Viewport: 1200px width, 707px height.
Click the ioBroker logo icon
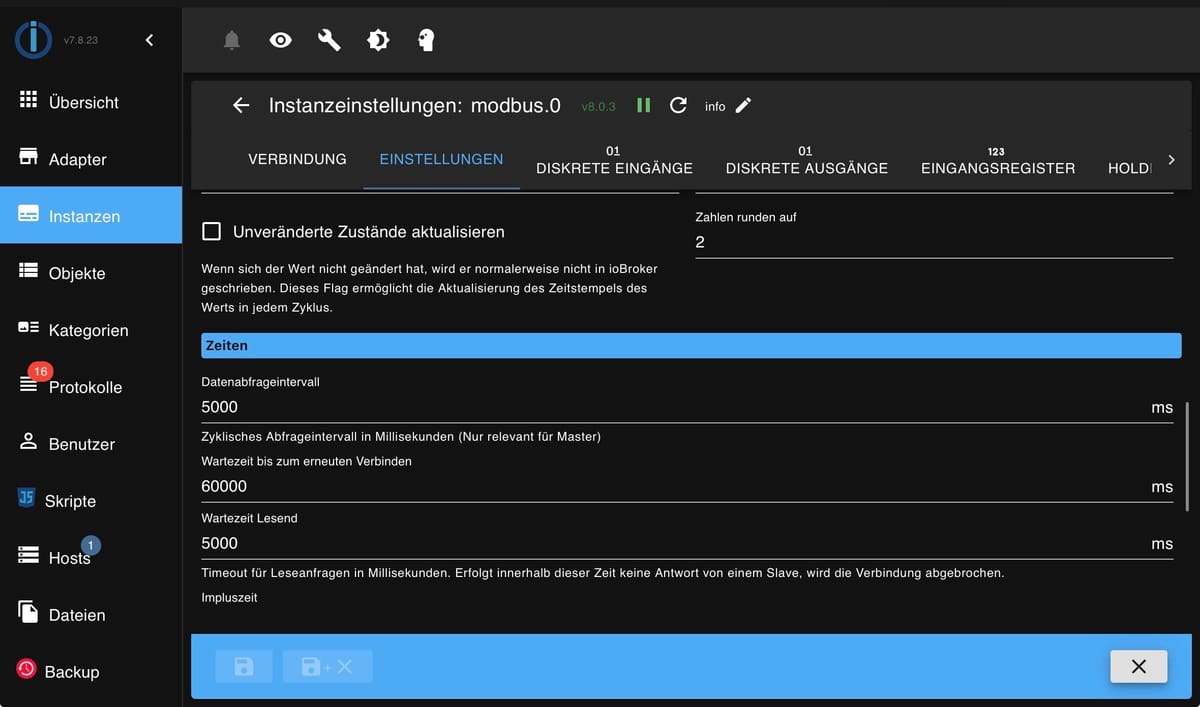tap(33, 40)
